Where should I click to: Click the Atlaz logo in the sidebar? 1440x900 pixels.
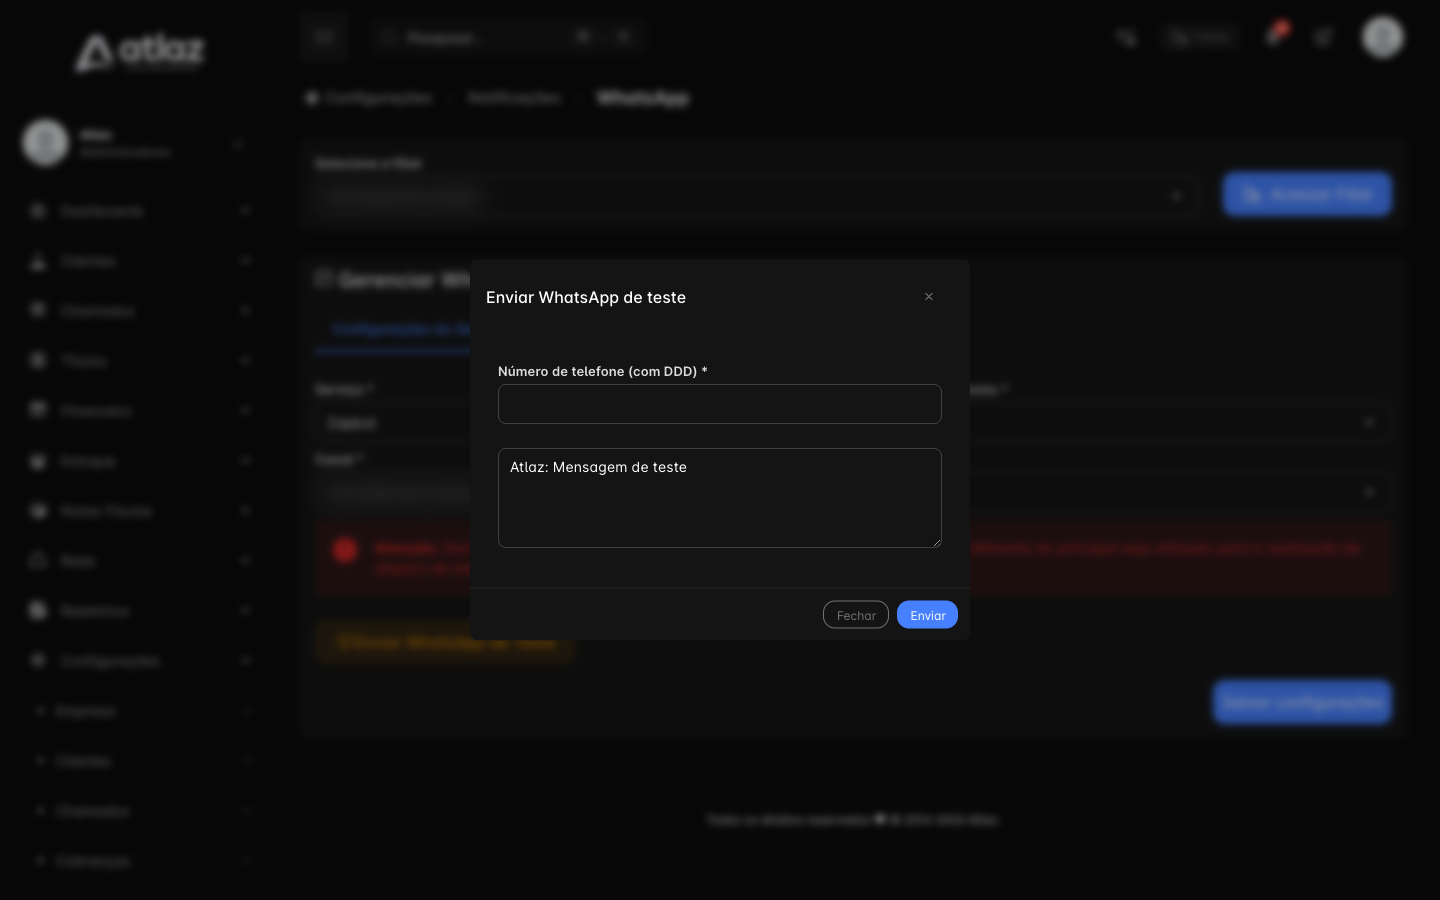pos(140,52)
